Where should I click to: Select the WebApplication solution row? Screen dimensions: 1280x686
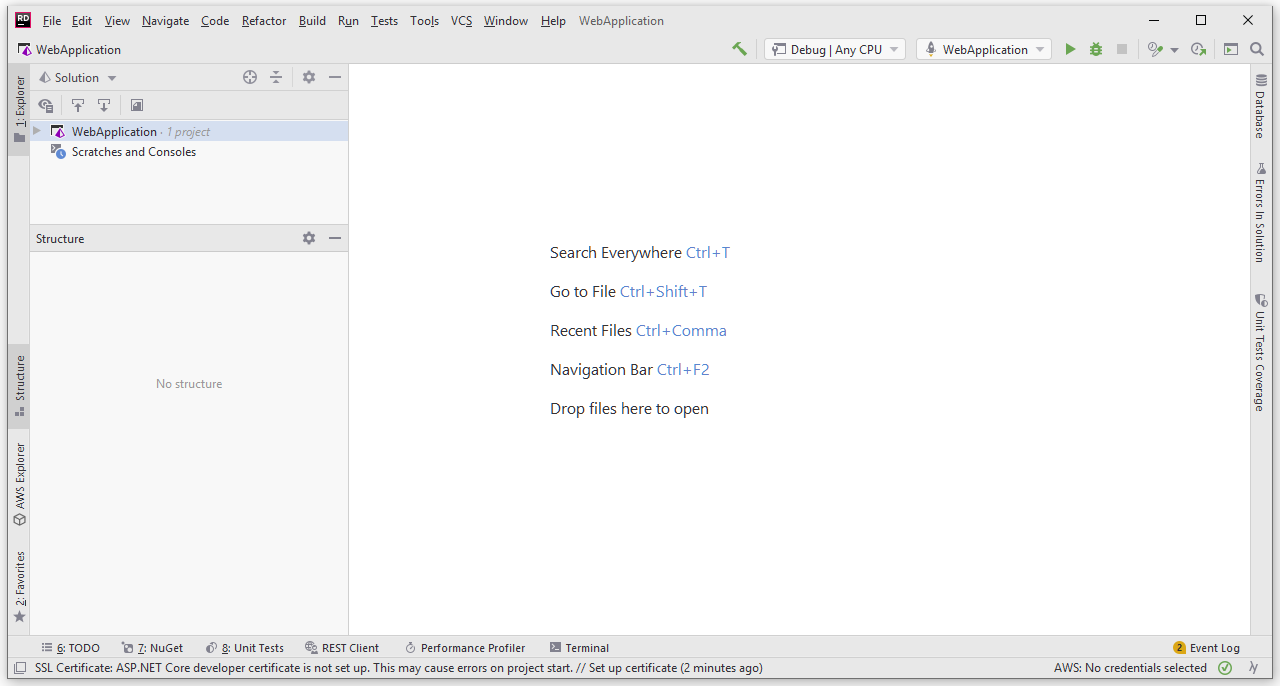tap(189, 131)
